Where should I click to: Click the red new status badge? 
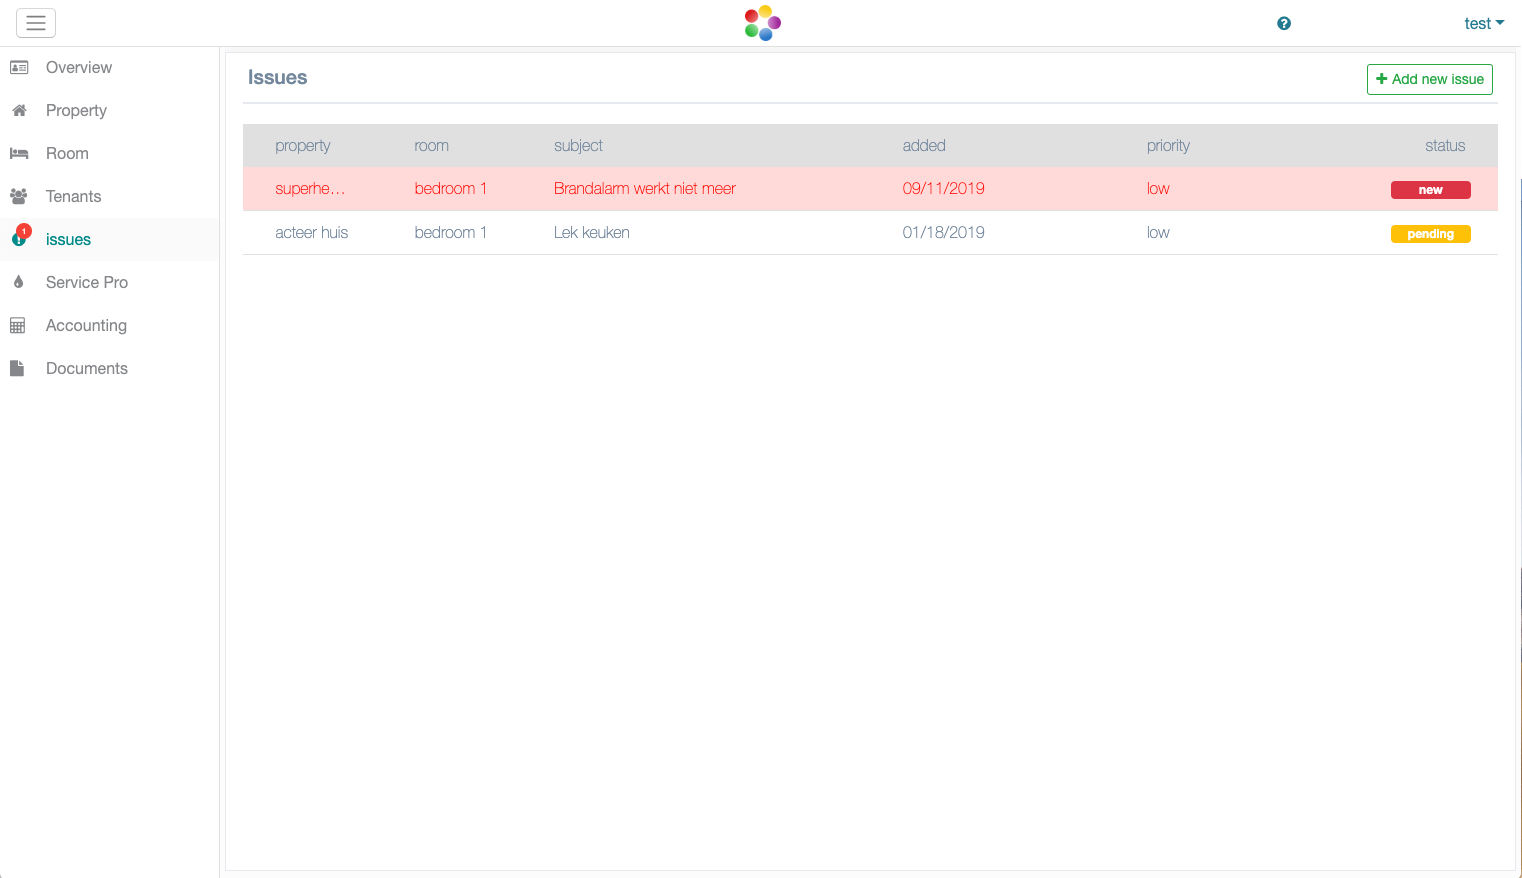pos(1430,190)
